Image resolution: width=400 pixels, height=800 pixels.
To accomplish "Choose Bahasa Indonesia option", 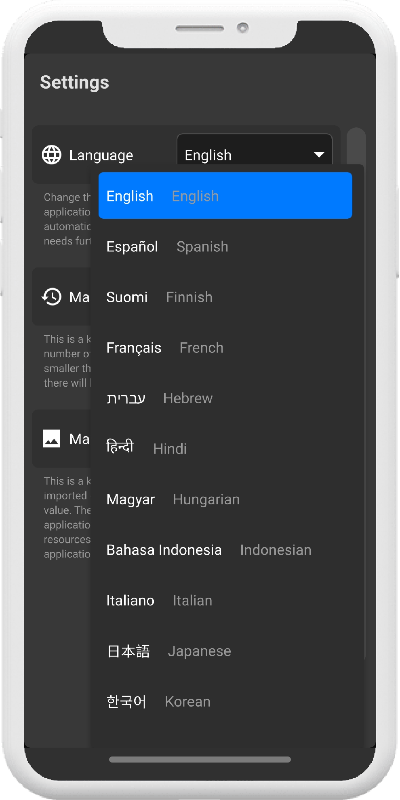I will click(225, 549).
